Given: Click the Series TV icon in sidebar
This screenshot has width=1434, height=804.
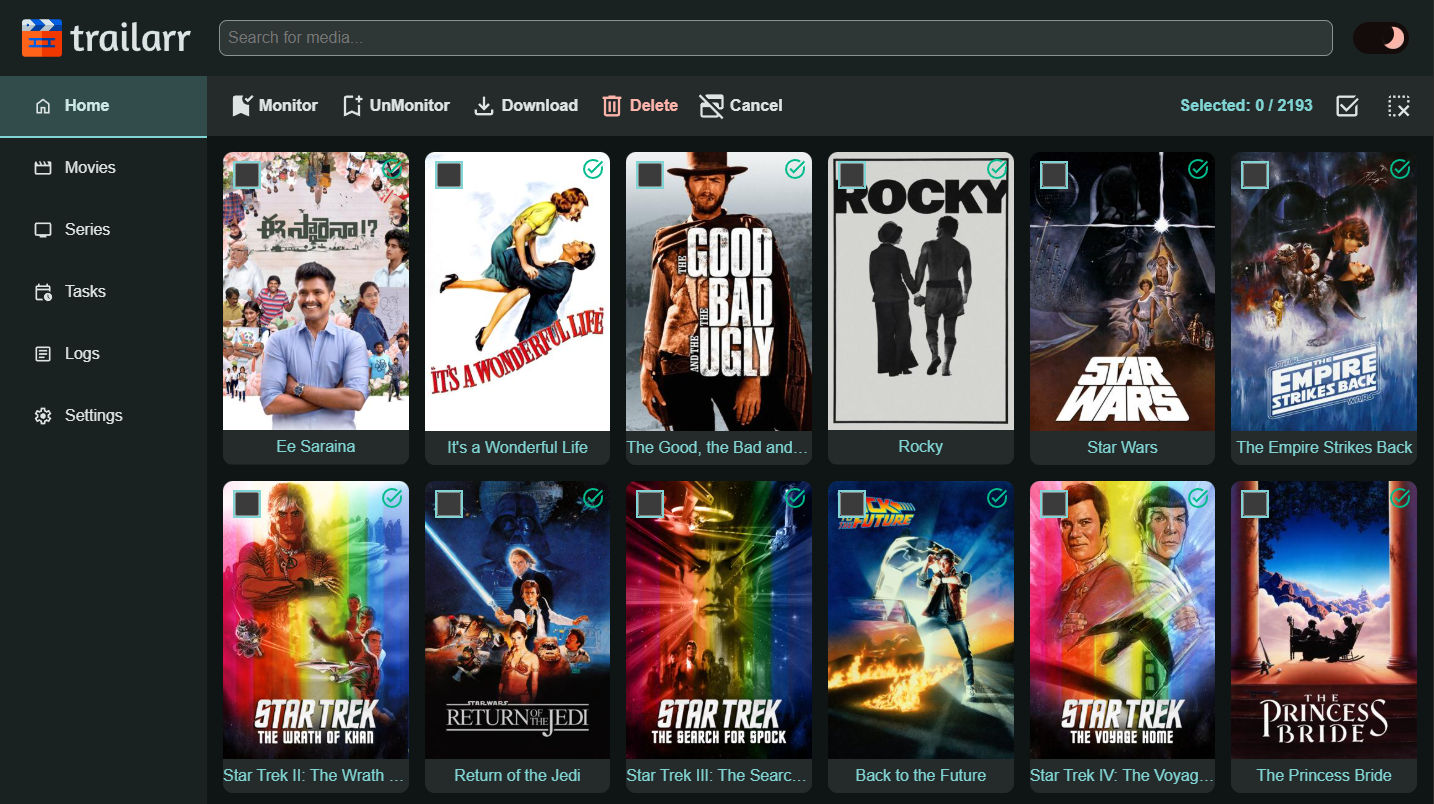Looking at the screenshot, I should coord(43,230).
